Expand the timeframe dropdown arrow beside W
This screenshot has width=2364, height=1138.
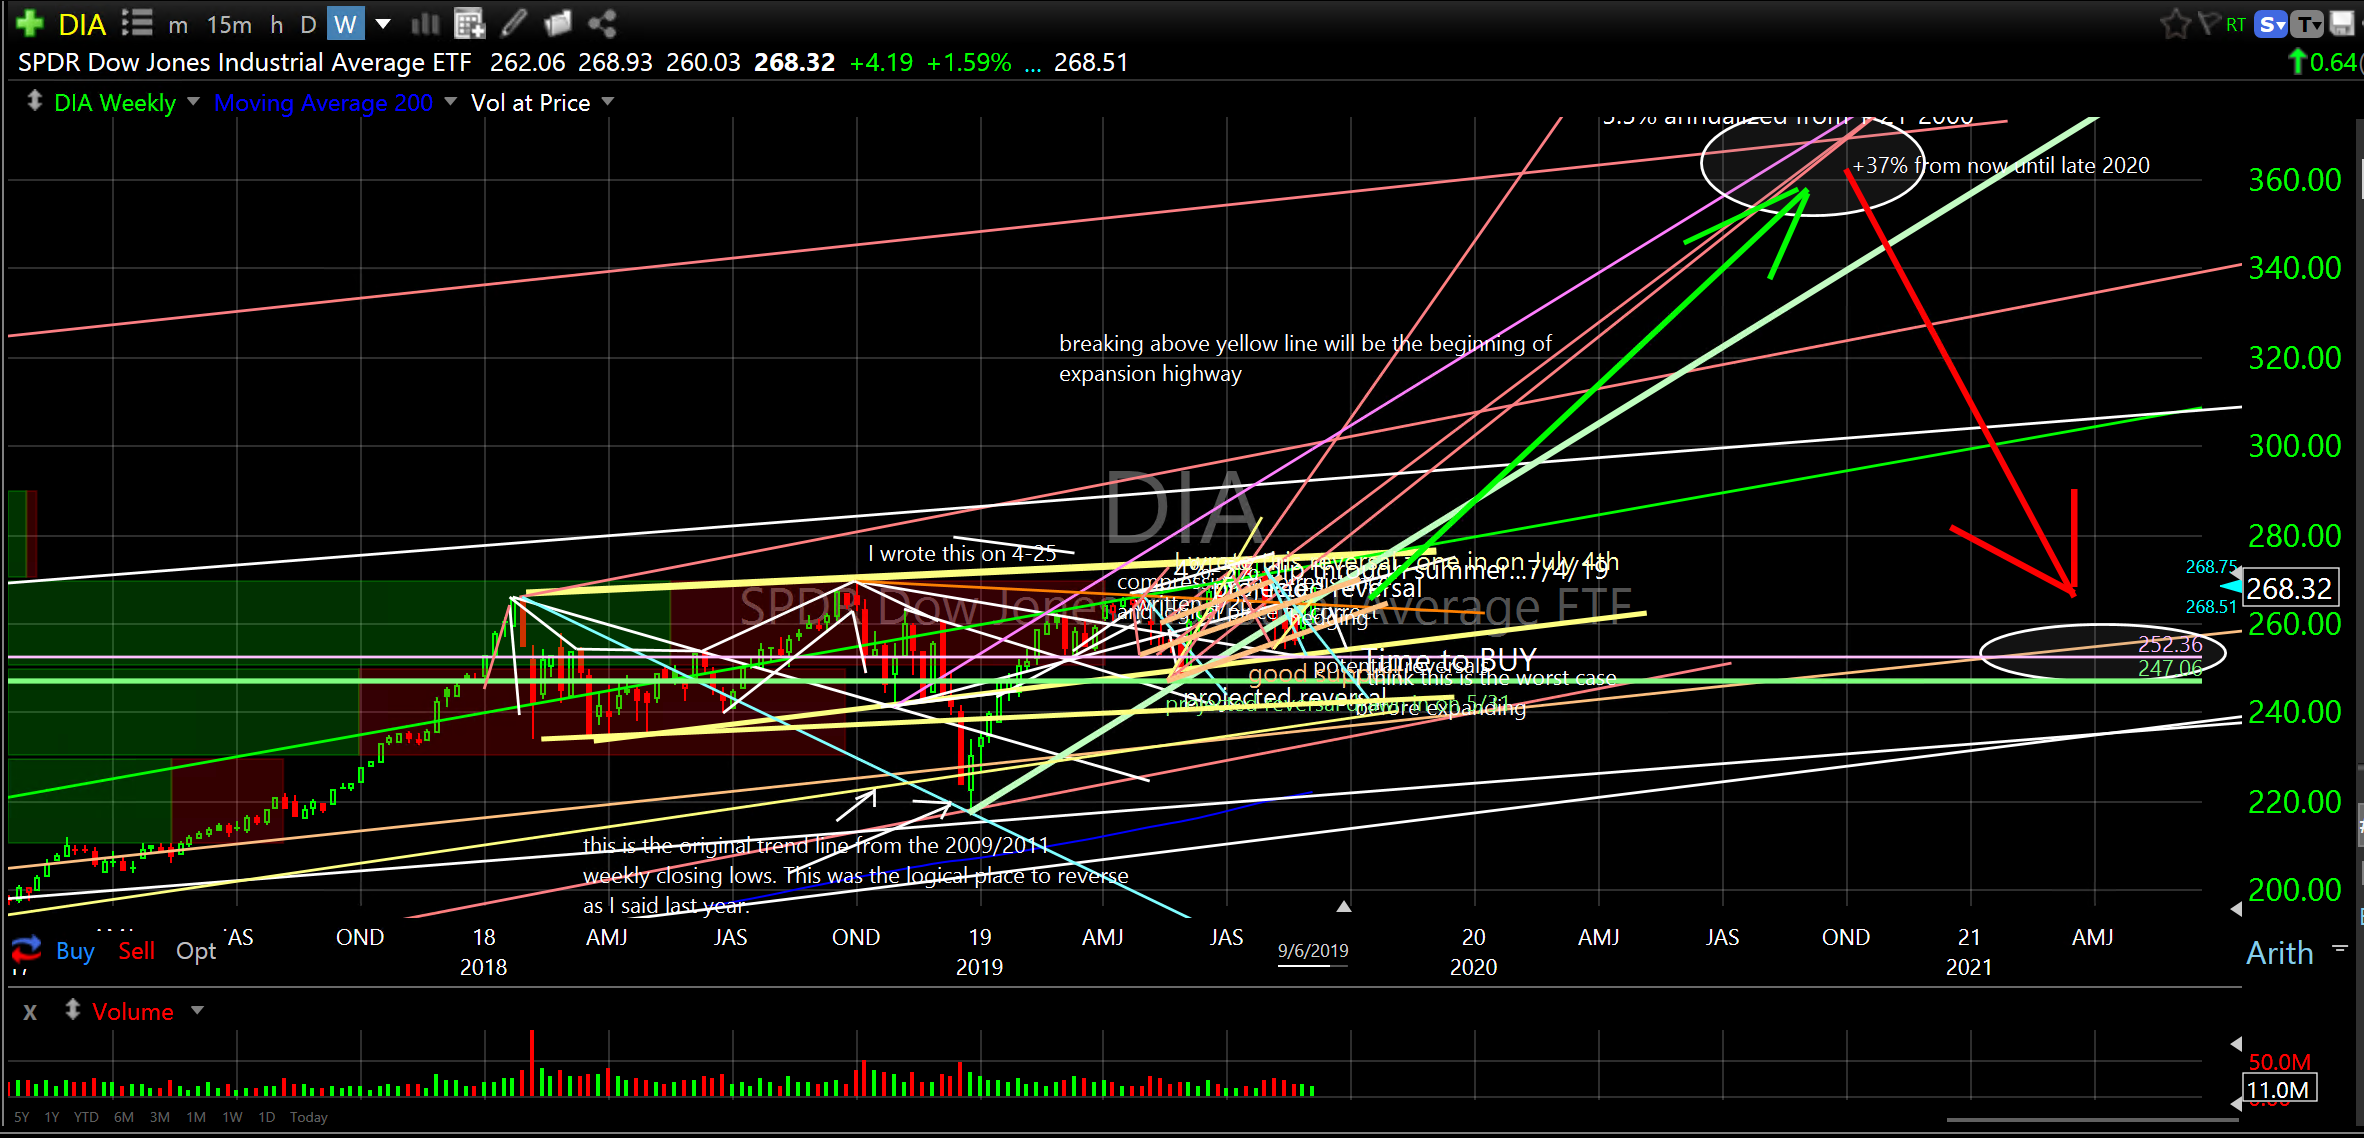tap(383, 24)
